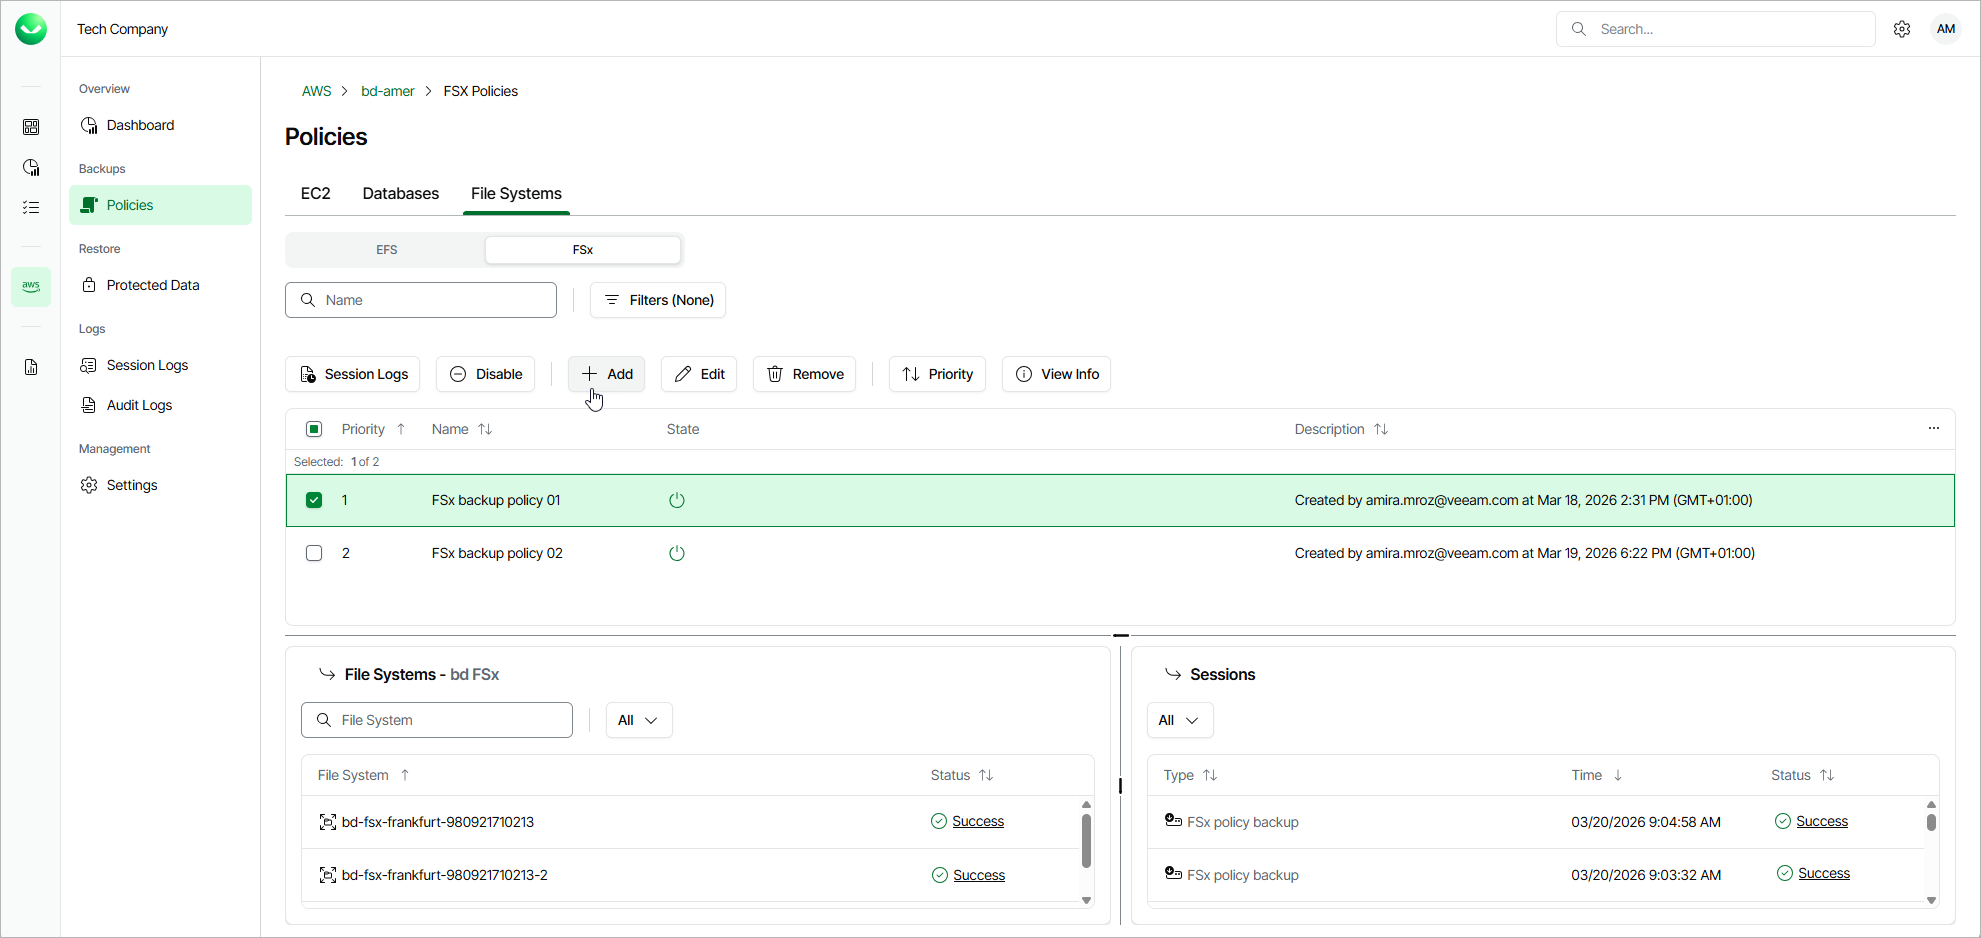Open Audit Logs in sidebar
The height and width of the screenshot is (938, 1981).
coord(139,405)
